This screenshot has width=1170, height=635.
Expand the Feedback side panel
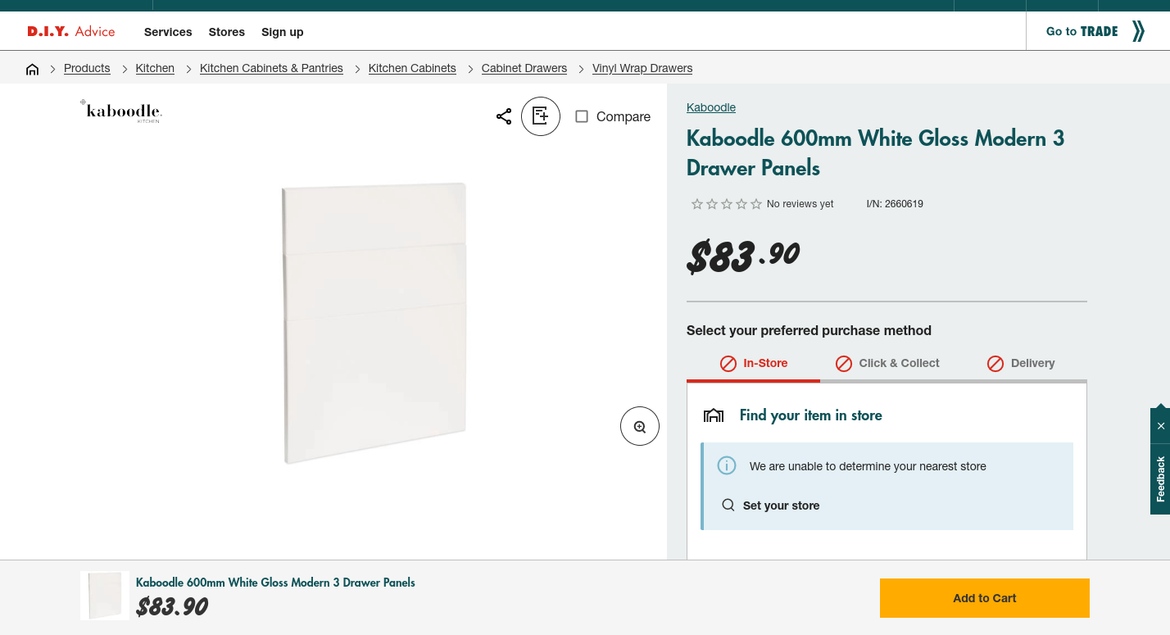1160,480
